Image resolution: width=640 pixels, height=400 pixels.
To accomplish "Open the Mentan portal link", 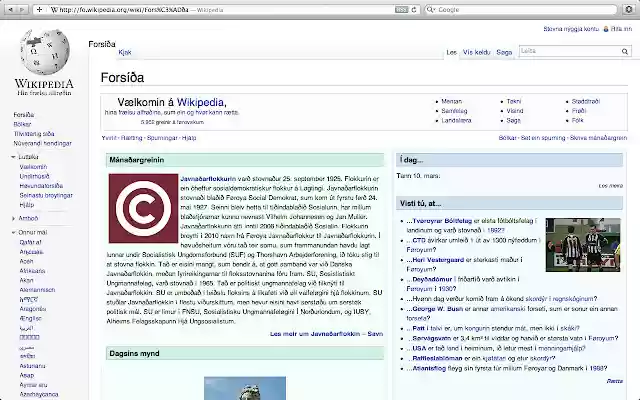I will [451, 101].
